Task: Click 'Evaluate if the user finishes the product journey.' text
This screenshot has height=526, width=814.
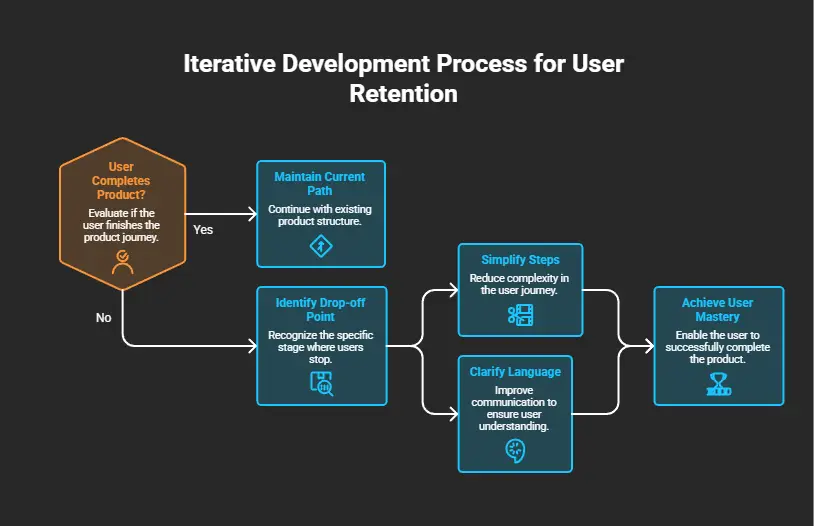Action: click(x=121, y=225)
